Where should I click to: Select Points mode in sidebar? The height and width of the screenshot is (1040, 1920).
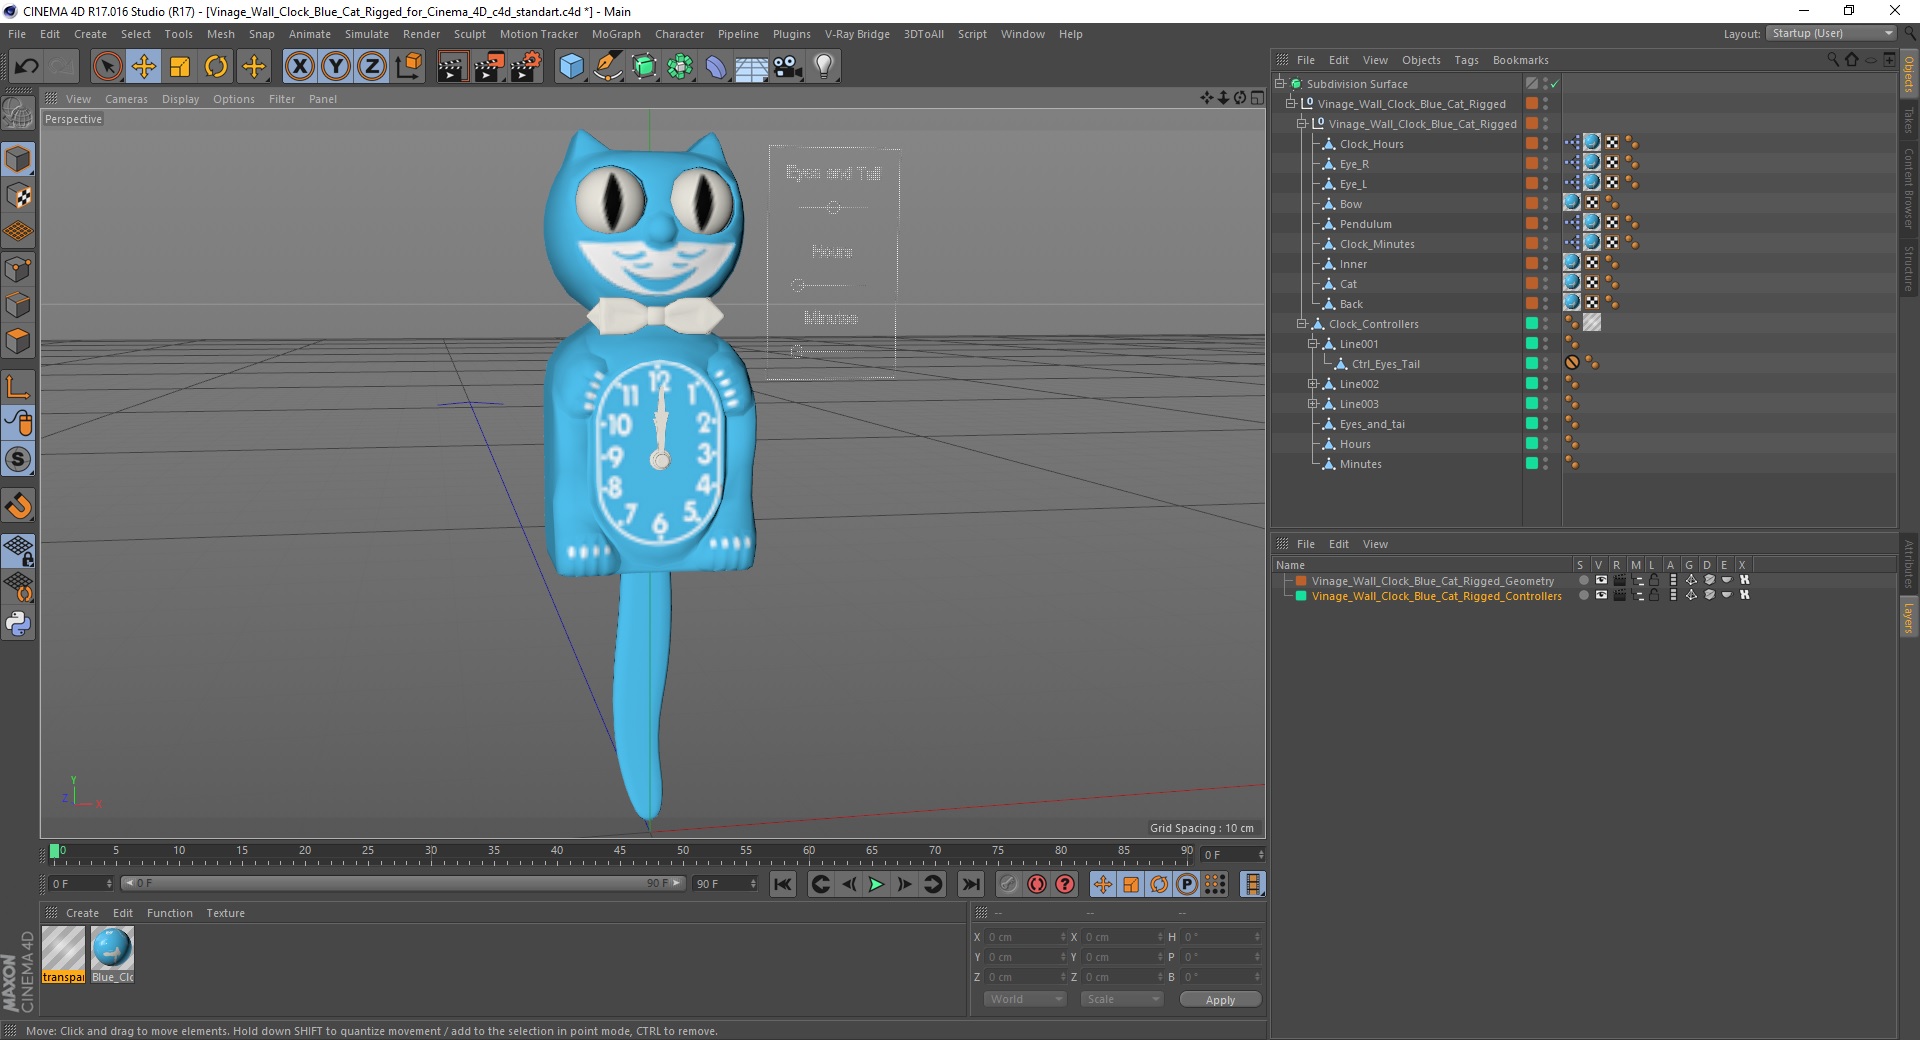18,269
